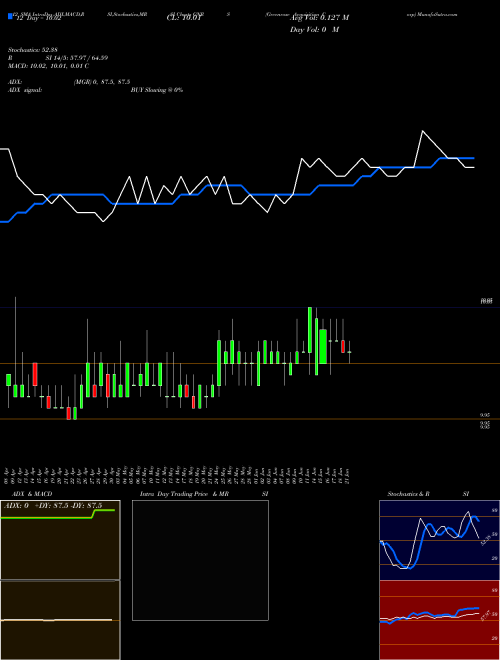Open the ADX indicator chart panel

tap(60, 540)
